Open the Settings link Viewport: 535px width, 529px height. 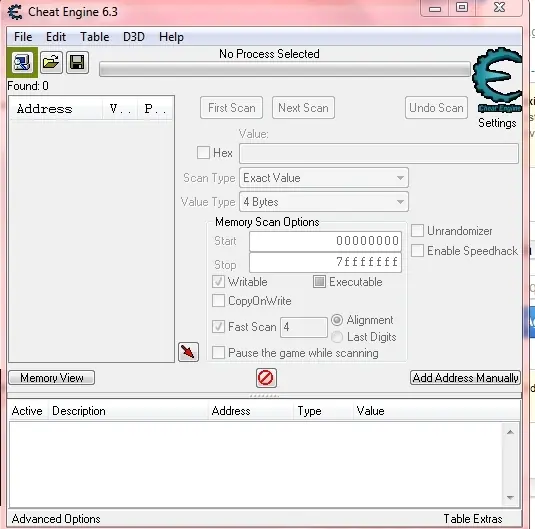click(497, 123)
